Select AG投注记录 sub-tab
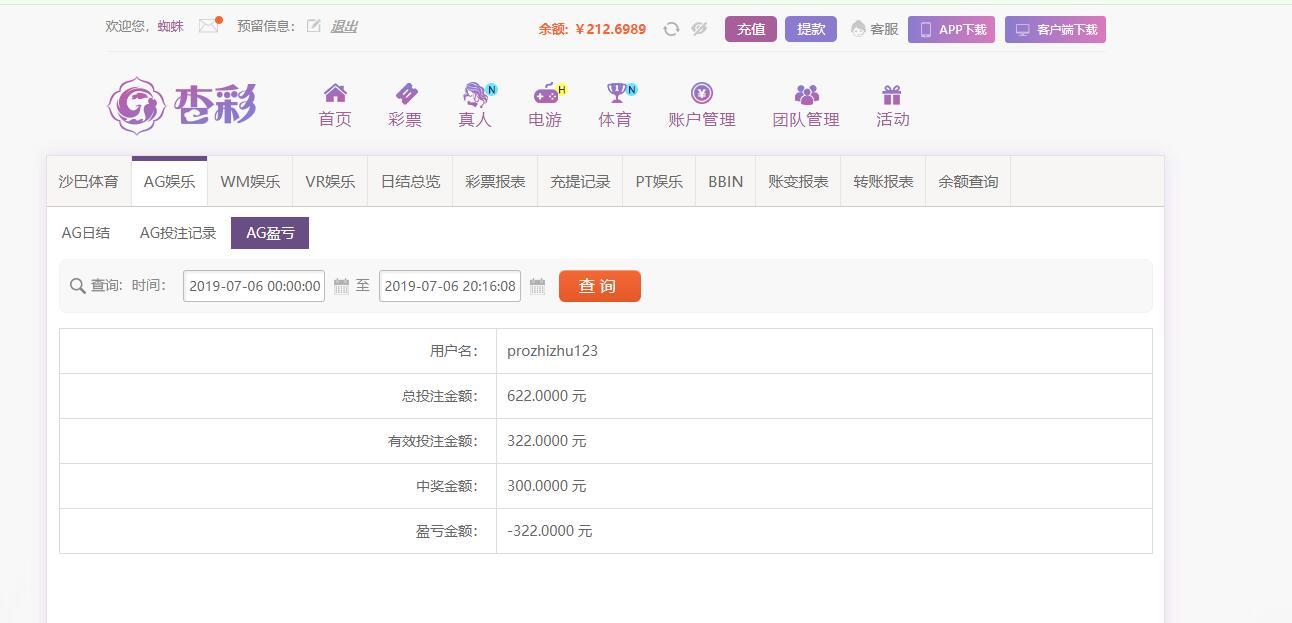 tap(178, 233)
